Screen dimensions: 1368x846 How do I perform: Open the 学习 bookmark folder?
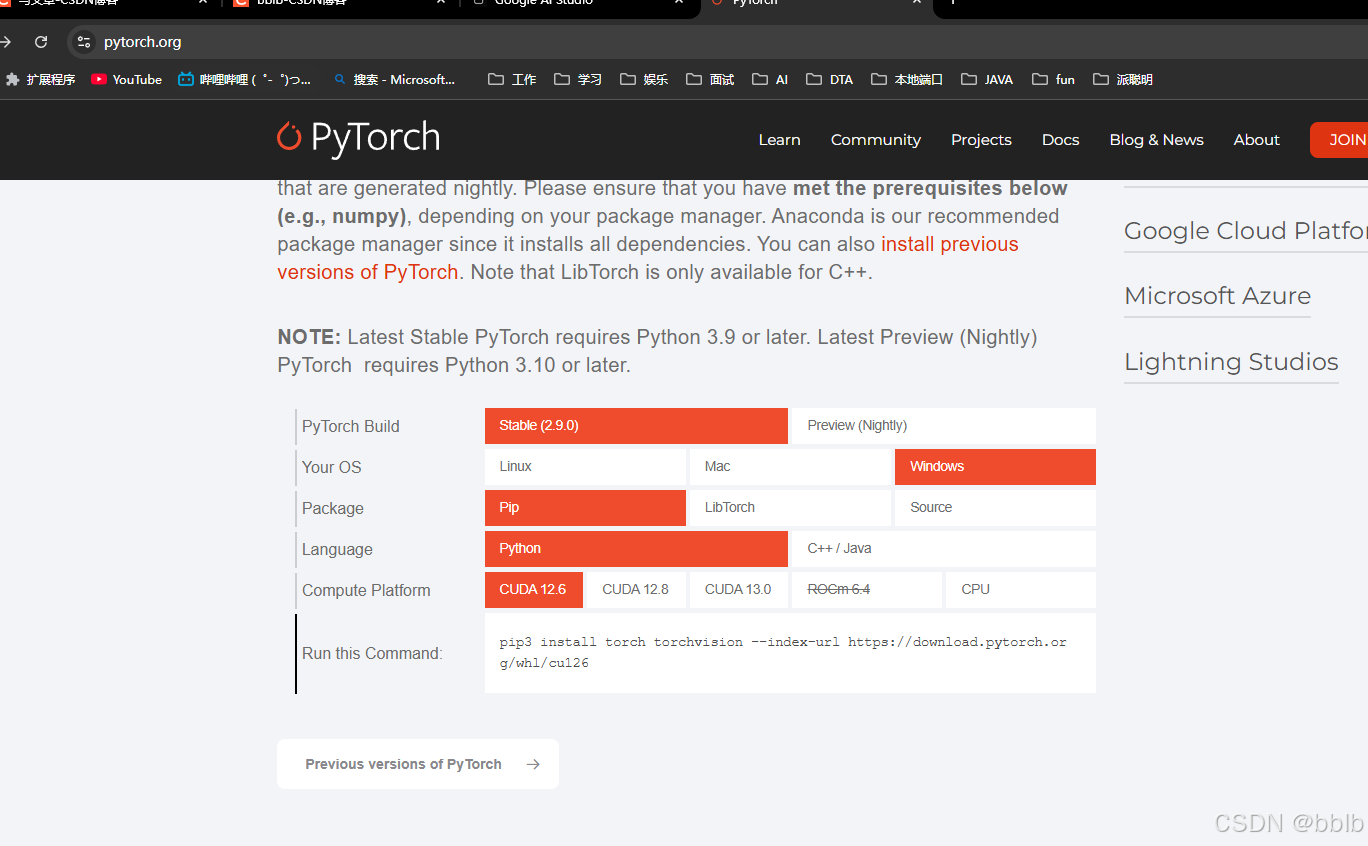[x=578, y=79]
